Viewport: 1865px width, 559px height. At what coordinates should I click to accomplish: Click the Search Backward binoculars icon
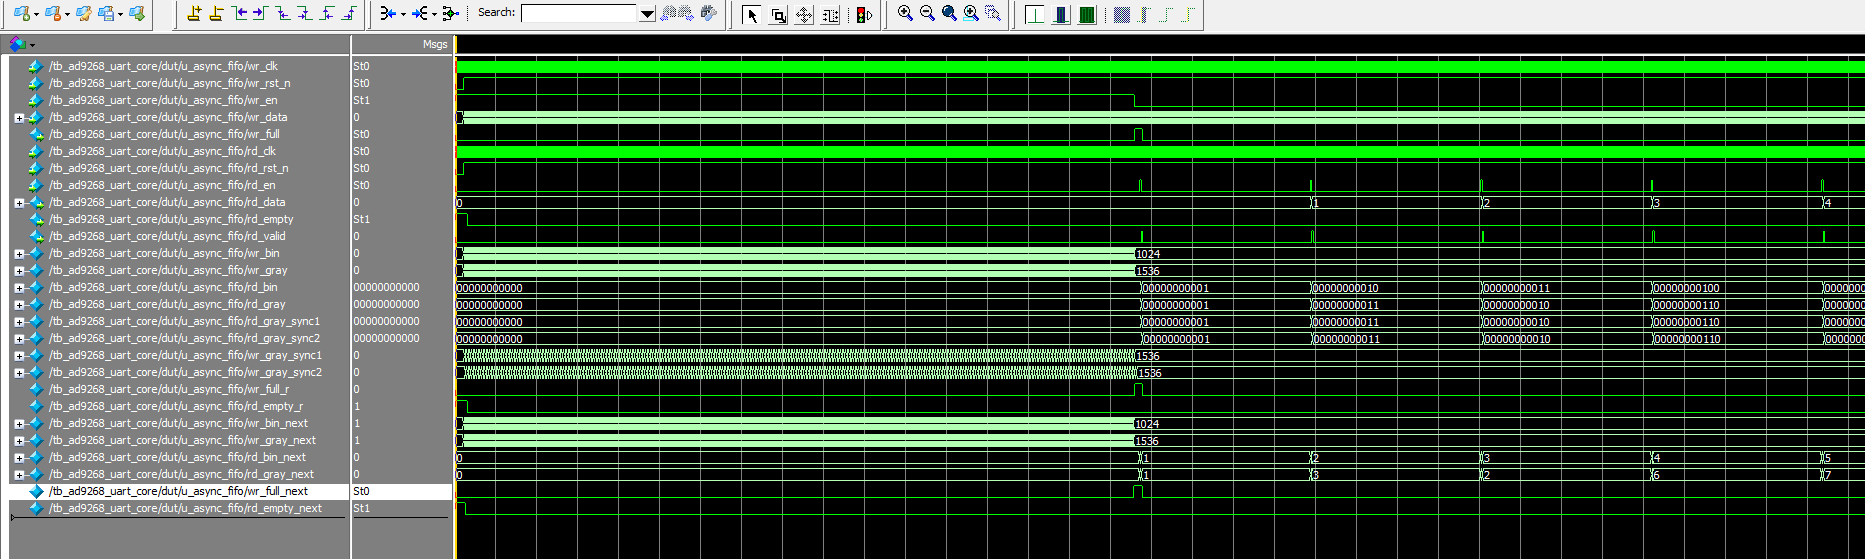[670, 13]
